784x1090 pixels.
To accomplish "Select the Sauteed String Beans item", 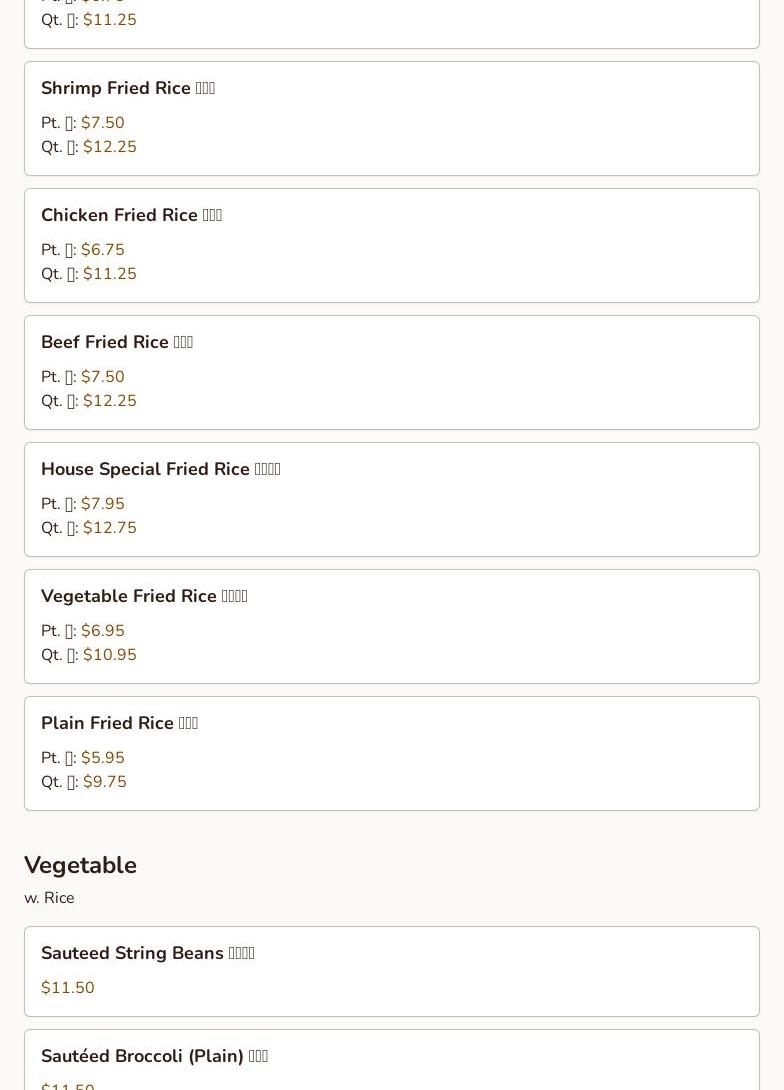I will [391, 971].
